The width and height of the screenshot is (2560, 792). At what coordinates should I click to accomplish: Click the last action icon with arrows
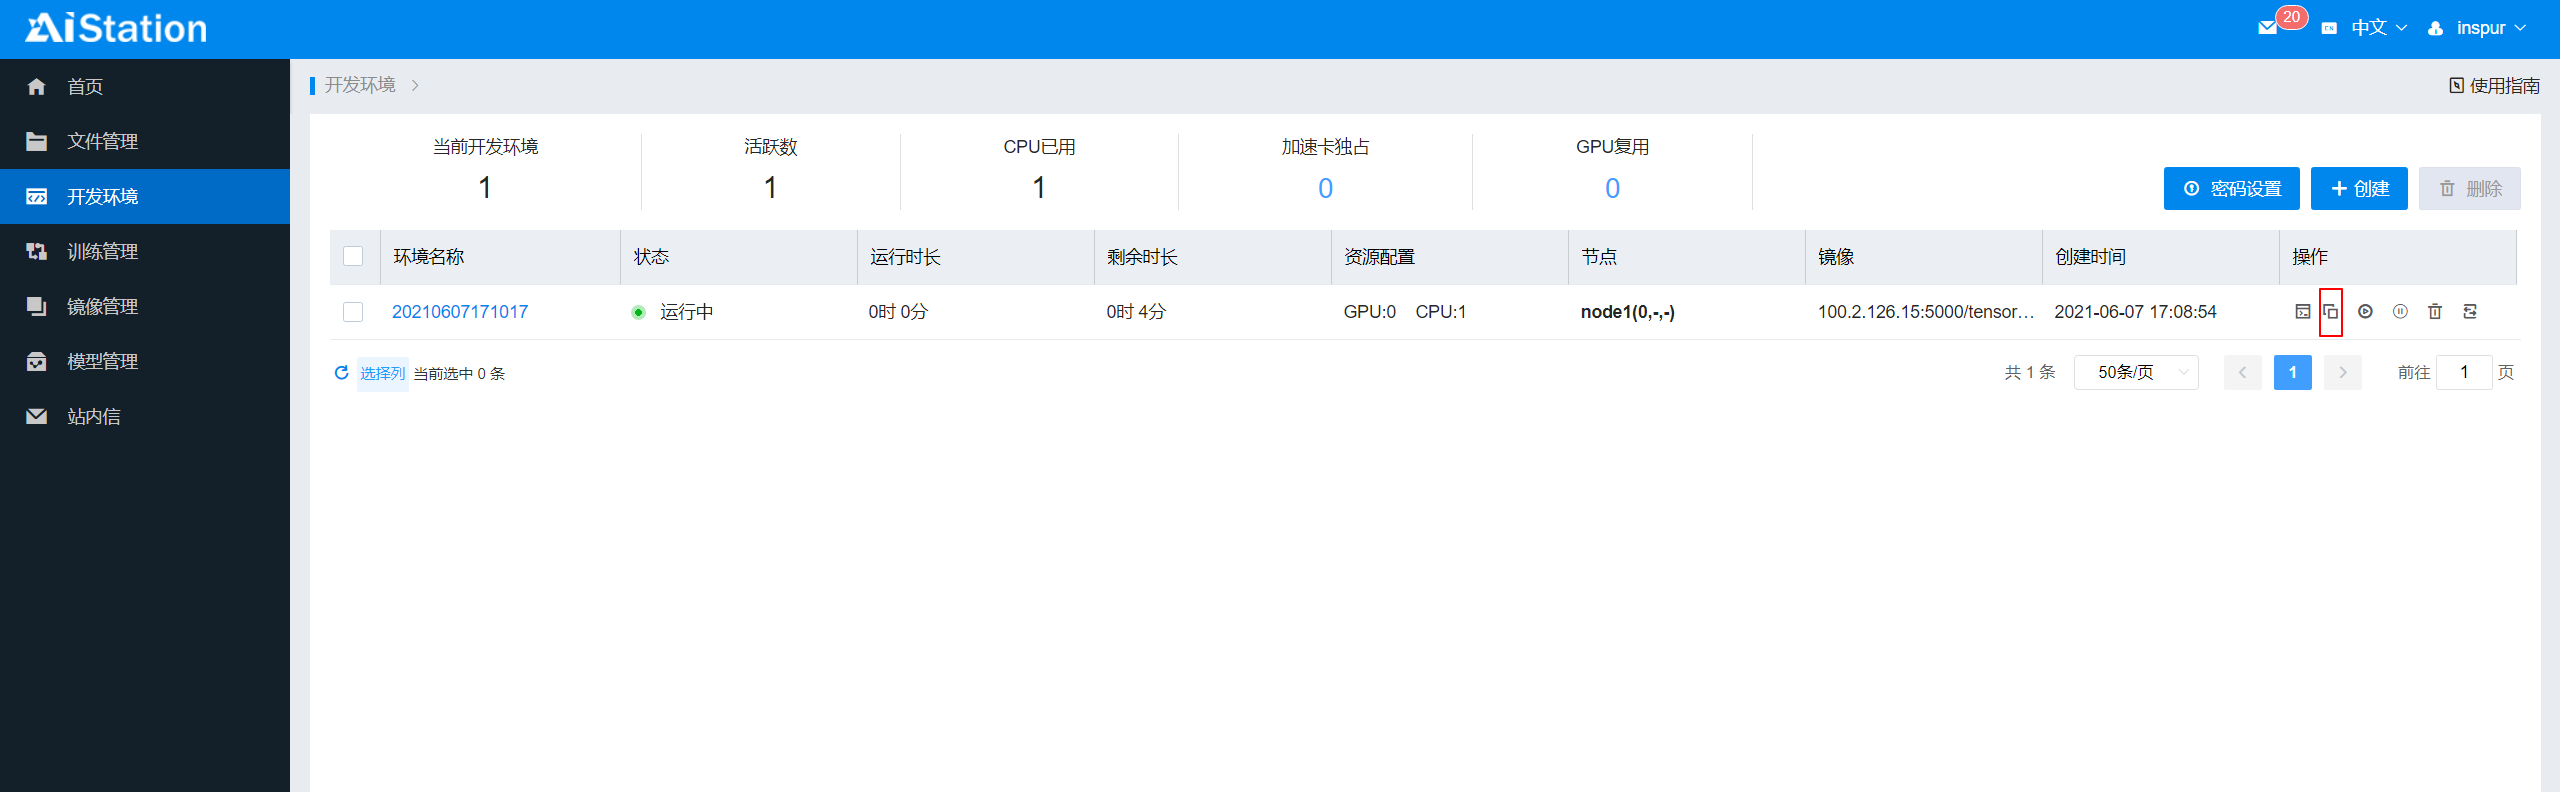tap(2470, 312)
